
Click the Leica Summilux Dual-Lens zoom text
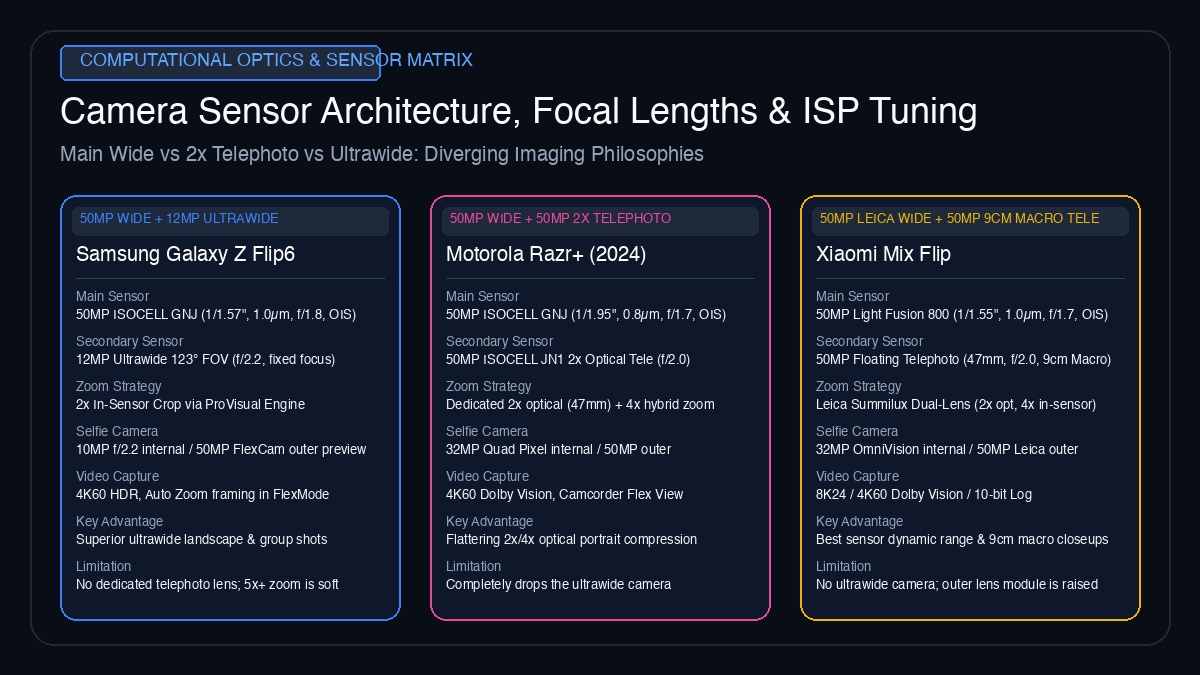pyautogui.click(x=956, y=404)
